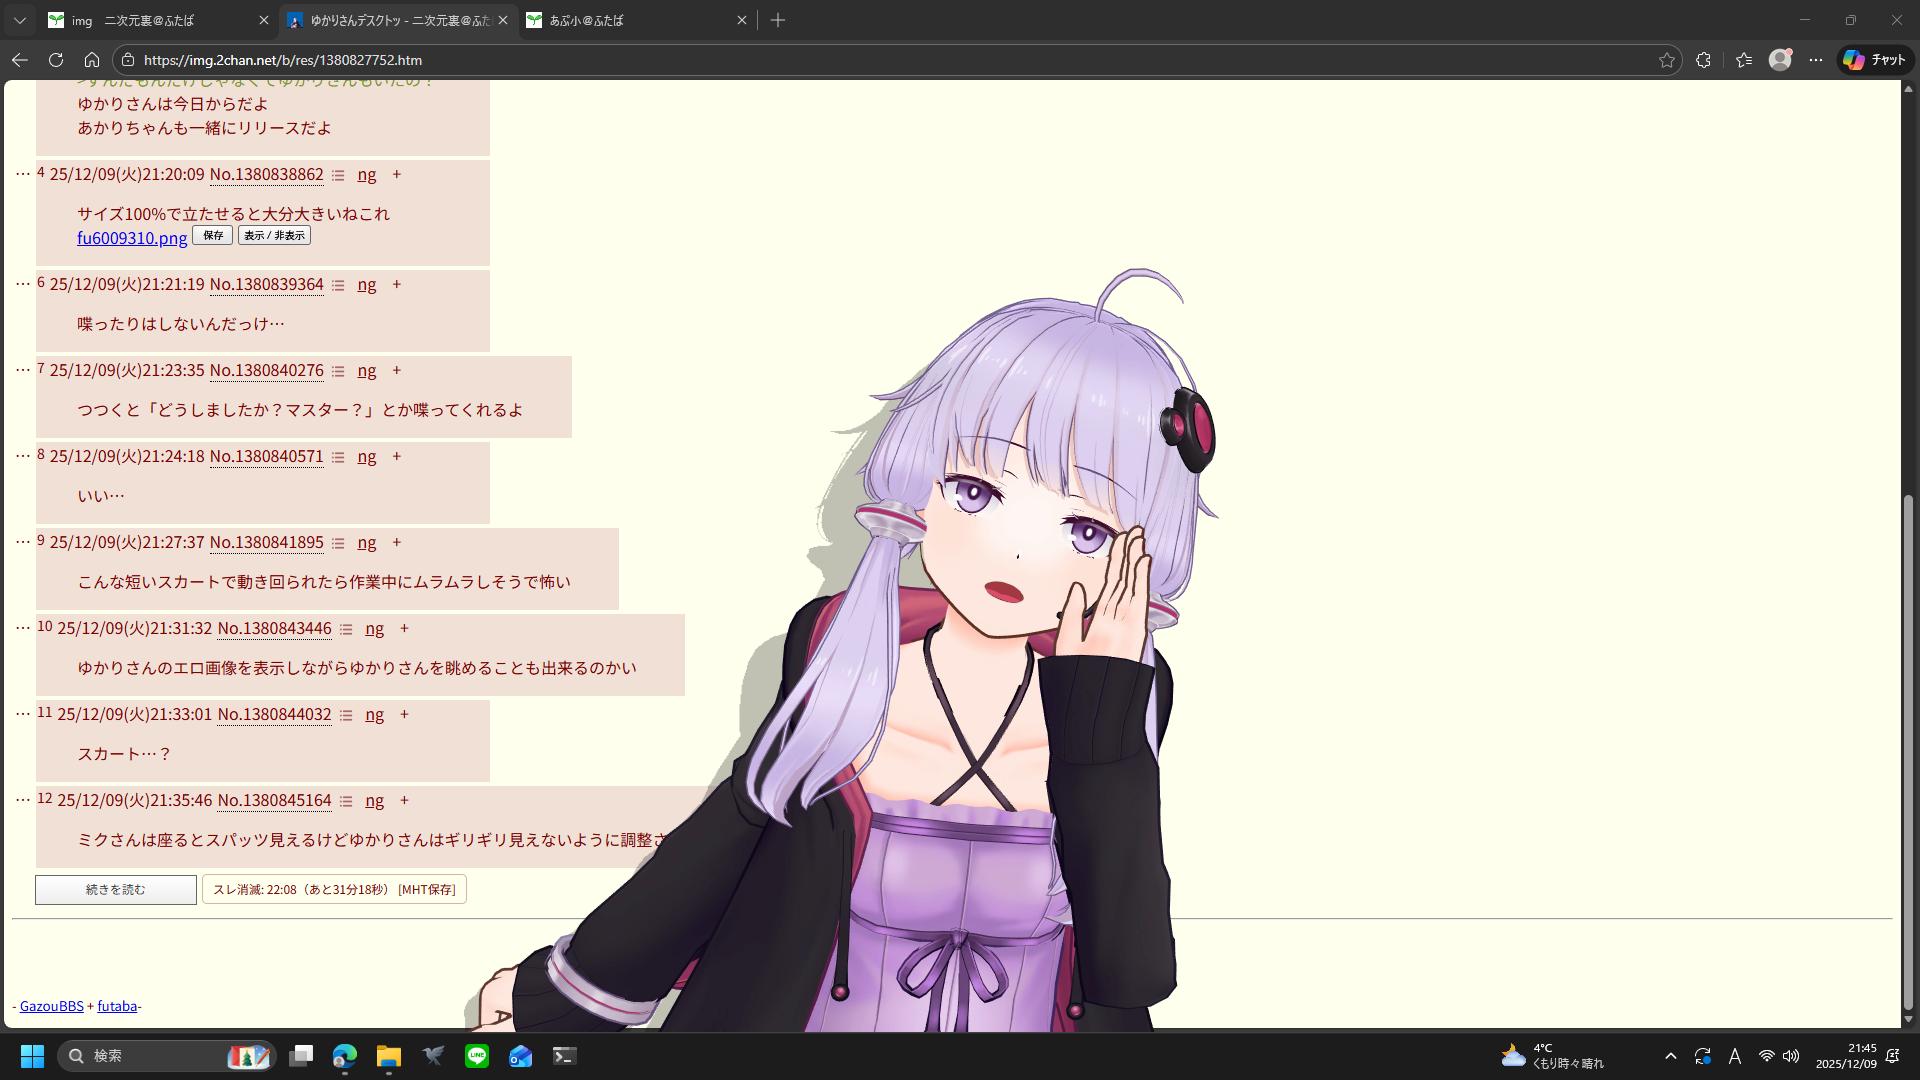Click the list menu icon next to No.1380838862
This screenshot has width=1920, height=1080.
pos(338,175)
